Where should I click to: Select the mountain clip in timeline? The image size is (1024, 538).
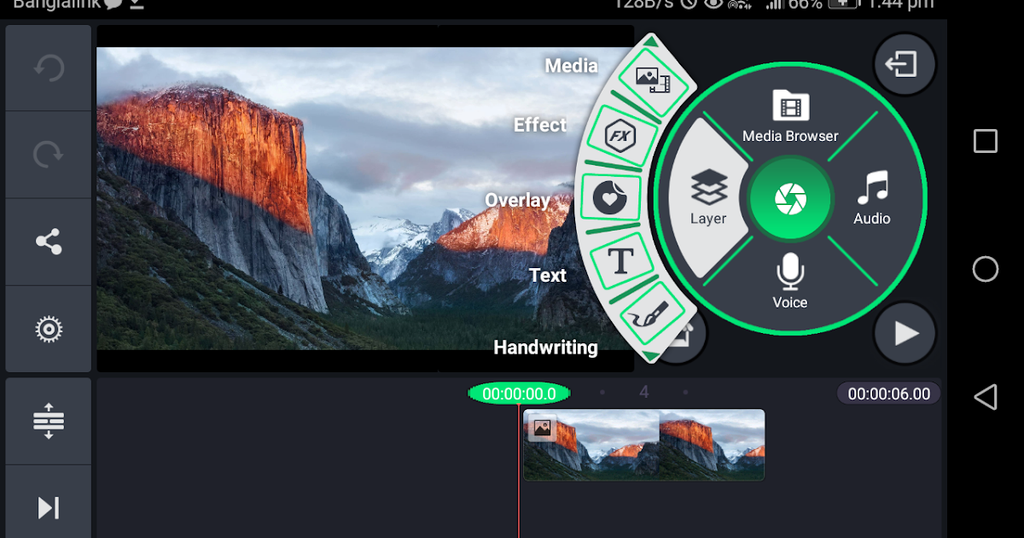[x=644, y=445]
